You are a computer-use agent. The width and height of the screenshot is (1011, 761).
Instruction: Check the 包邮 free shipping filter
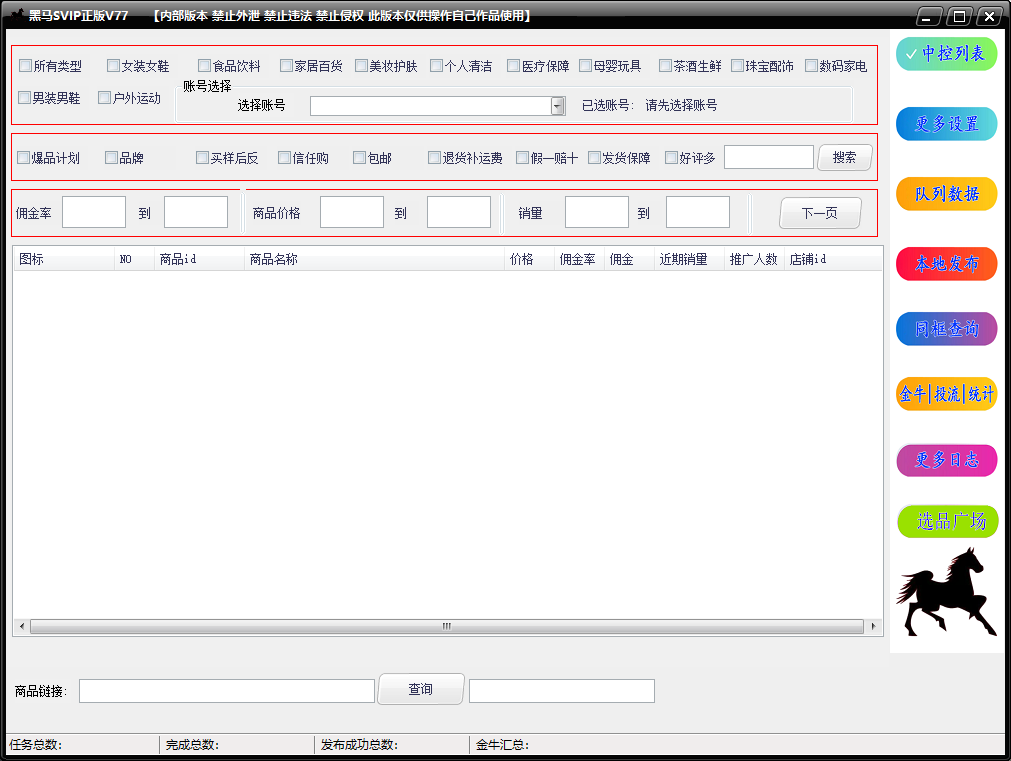[358, 157]
